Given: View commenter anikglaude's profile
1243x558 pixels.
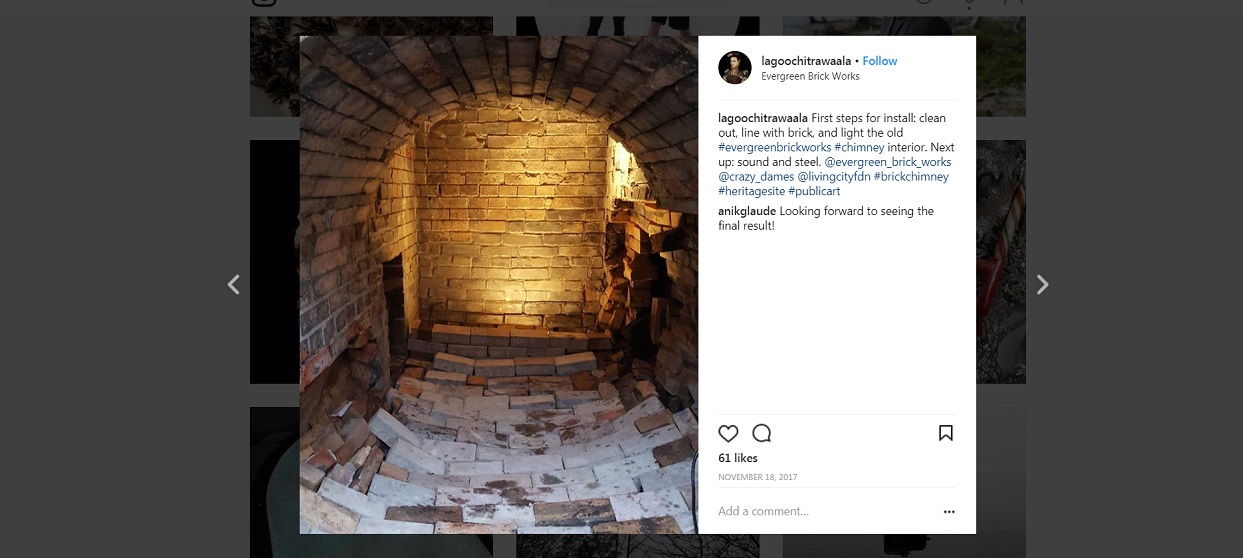Looking at the screenshot, I should (747, 211).
